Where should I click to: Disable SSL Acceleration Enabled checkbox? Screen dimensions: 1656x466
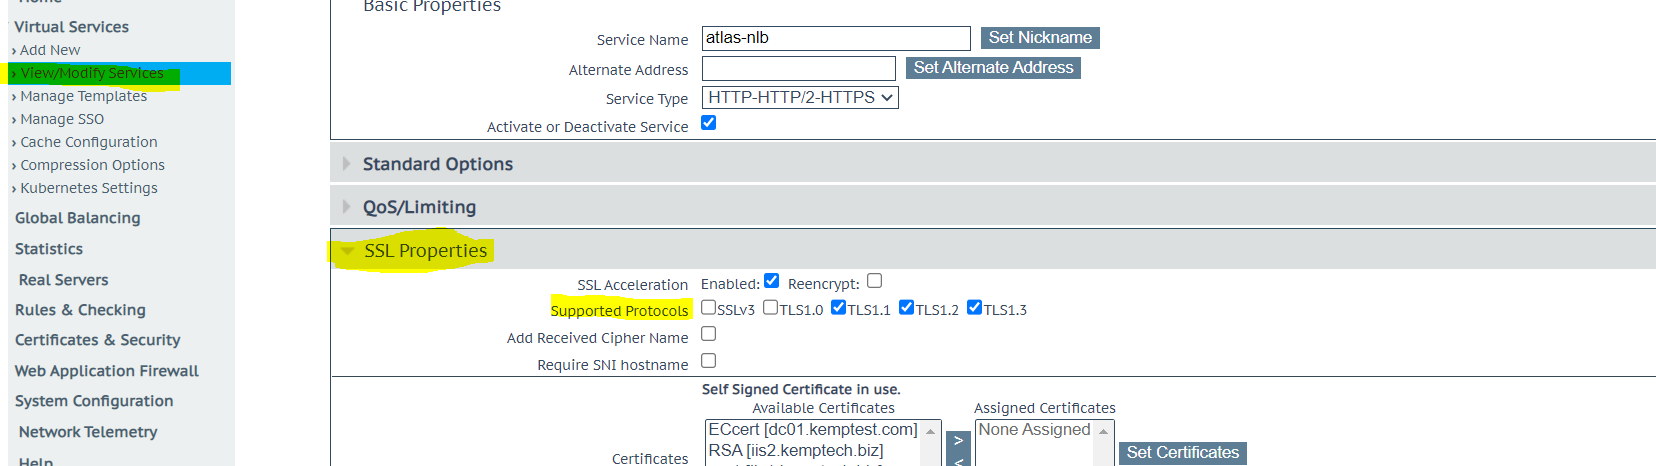[x=771, y=281]
